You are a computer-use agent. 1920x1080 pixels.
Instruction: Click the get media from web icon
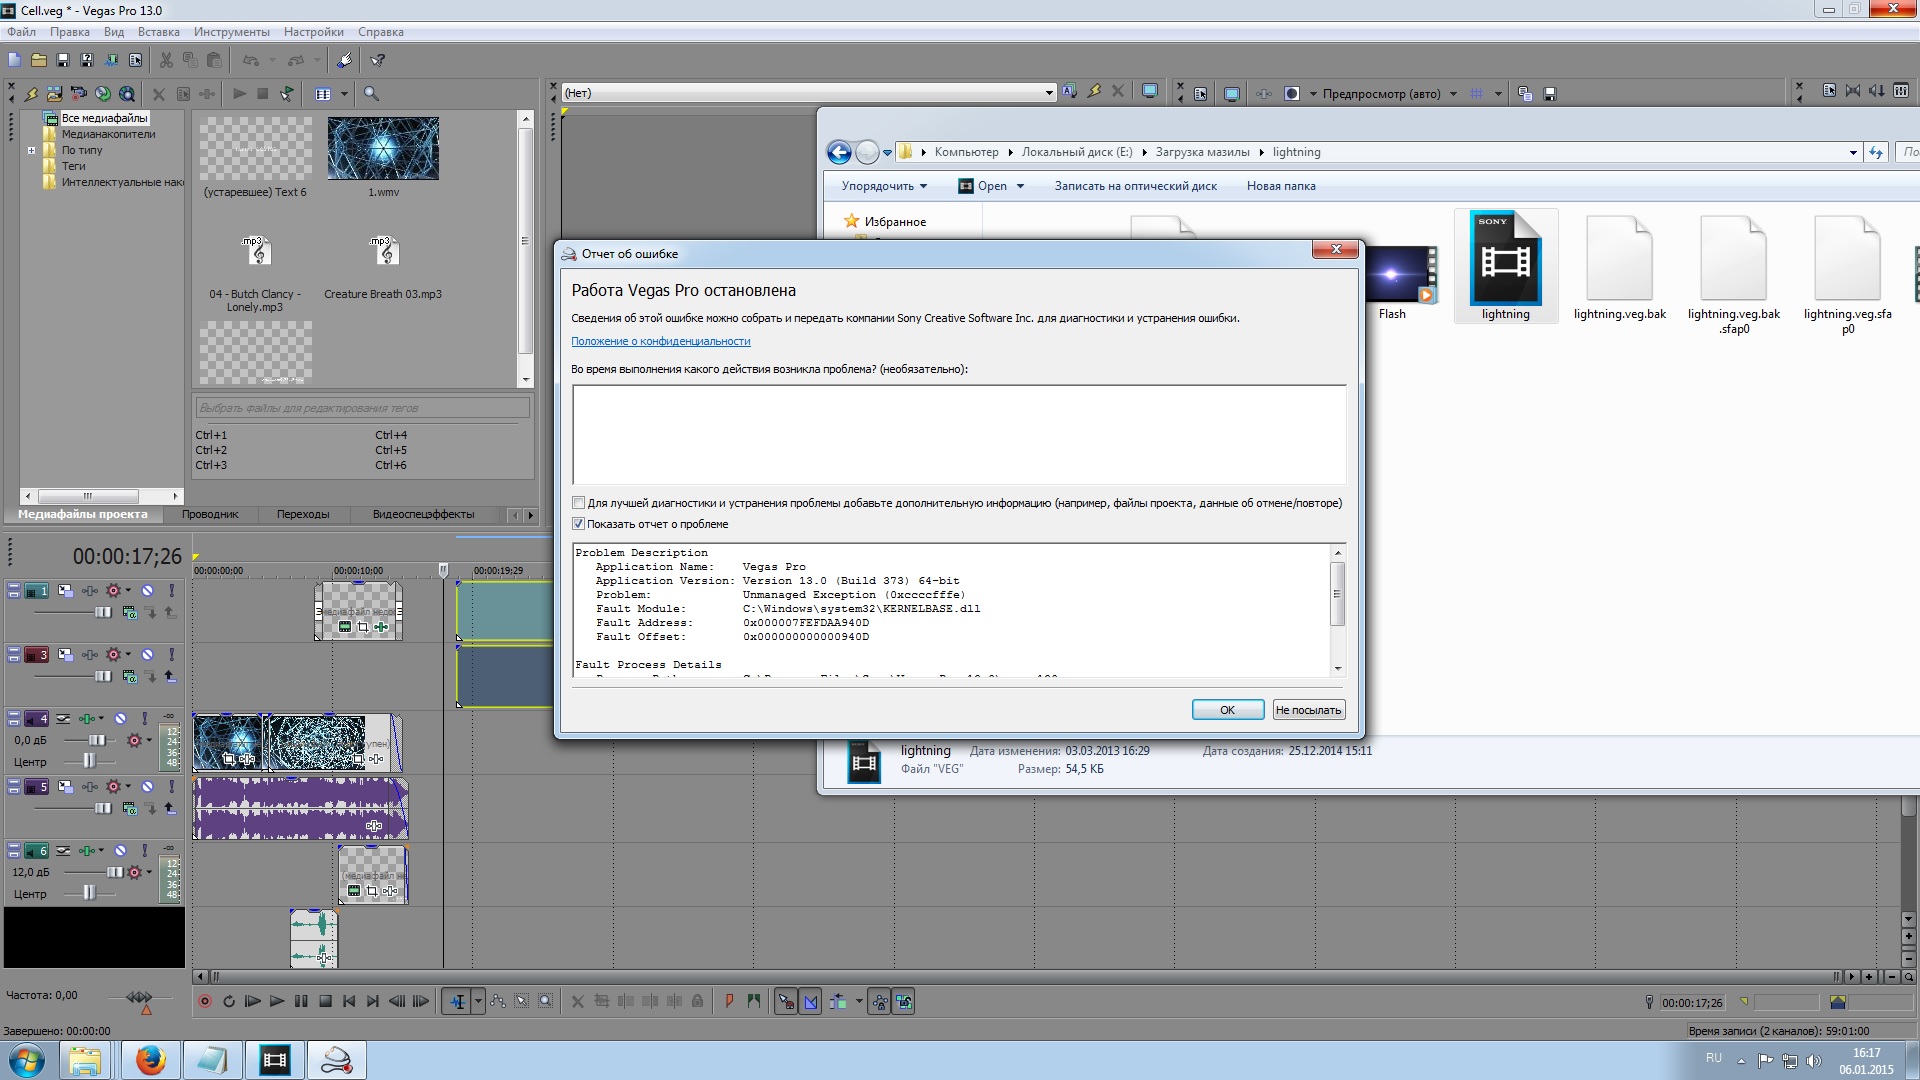[127, 94]
